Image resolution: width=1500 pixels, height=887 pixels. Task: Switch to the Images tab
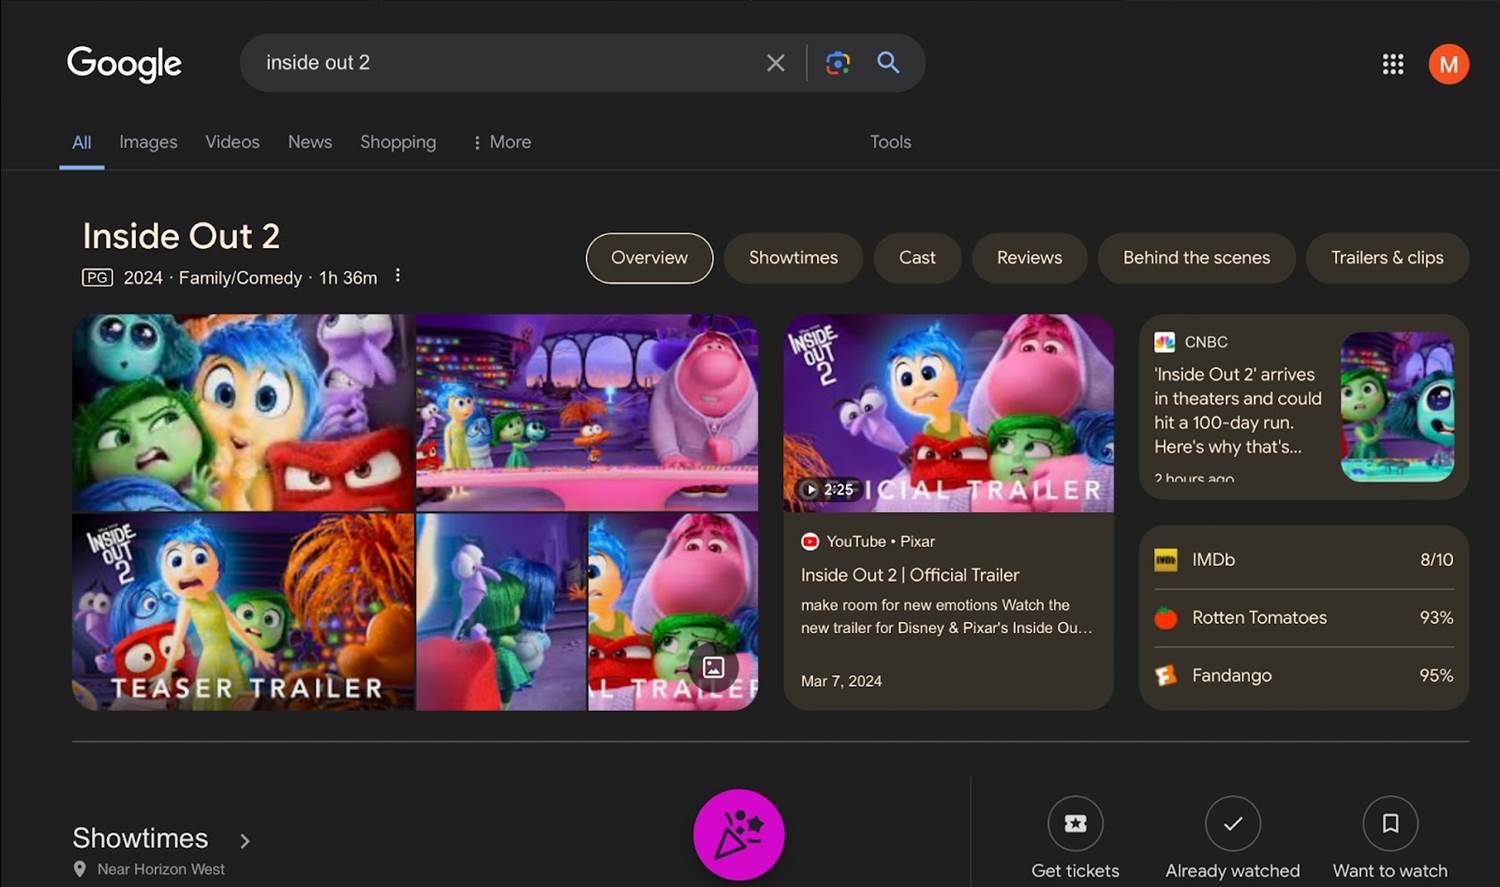(148, 142)
